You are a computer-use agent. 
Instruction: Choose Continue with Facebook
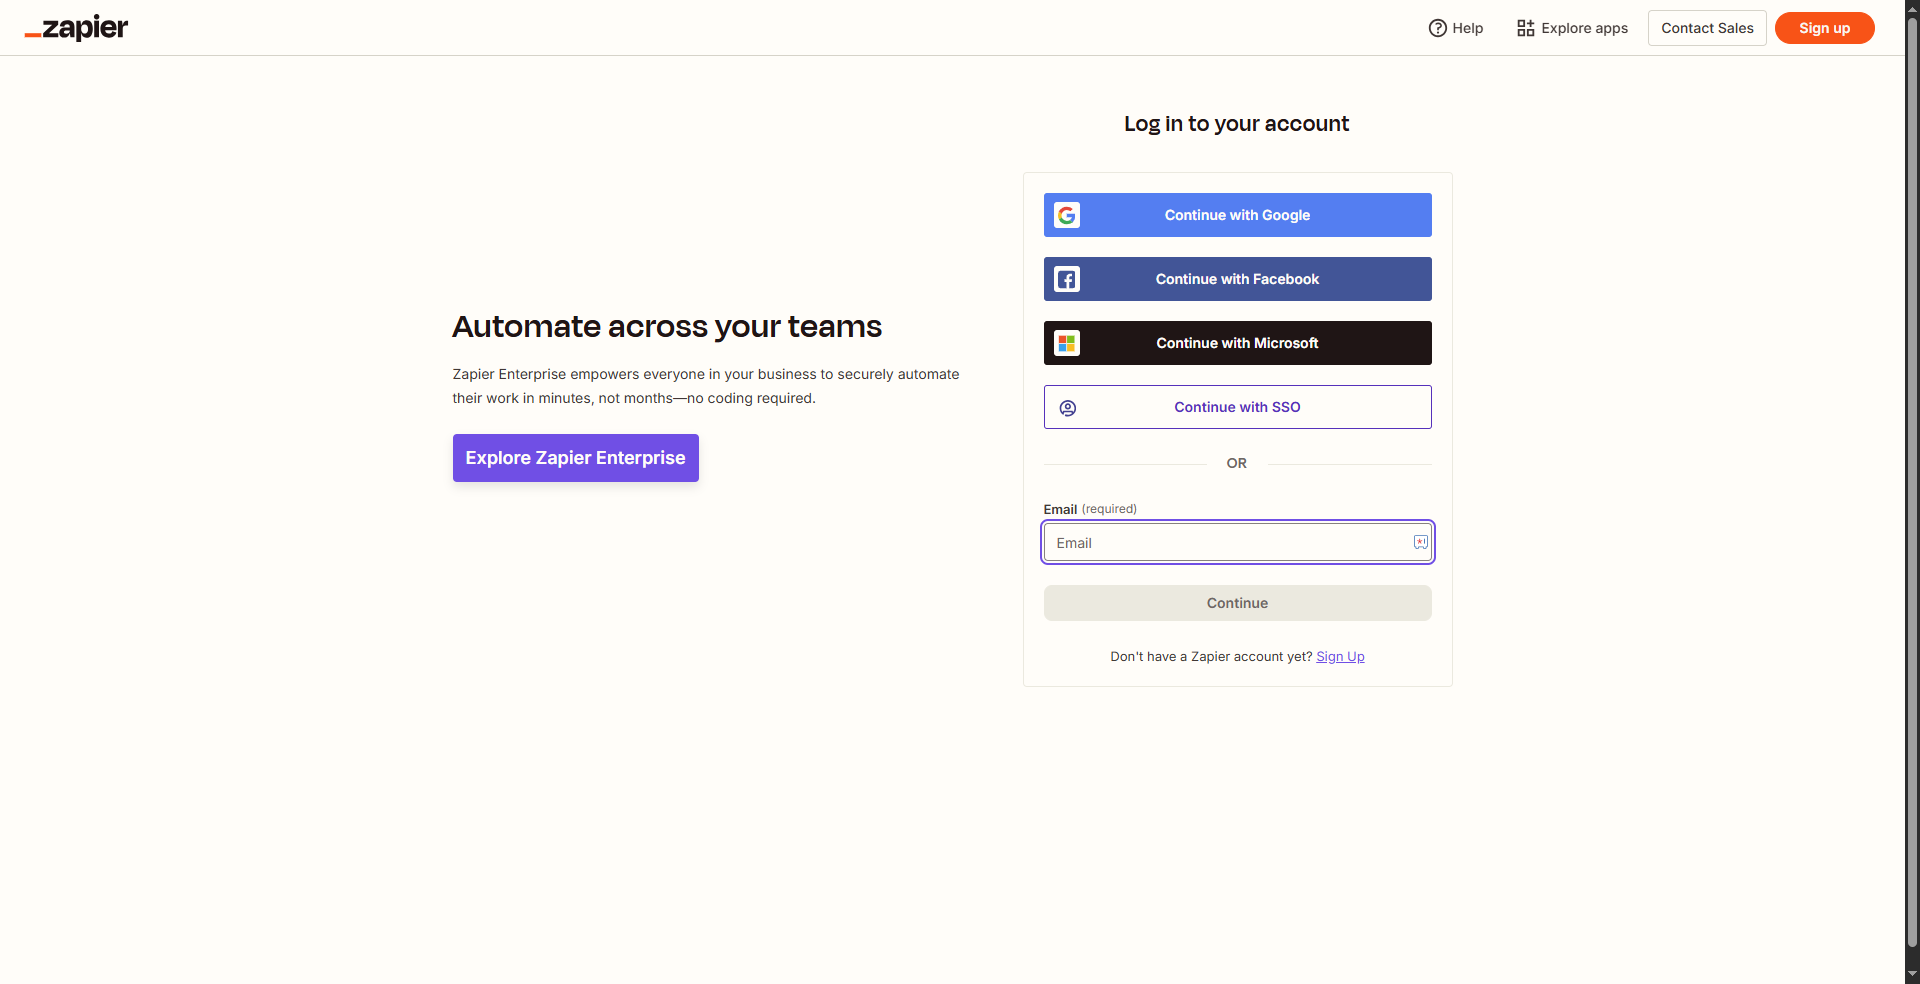1237,279
